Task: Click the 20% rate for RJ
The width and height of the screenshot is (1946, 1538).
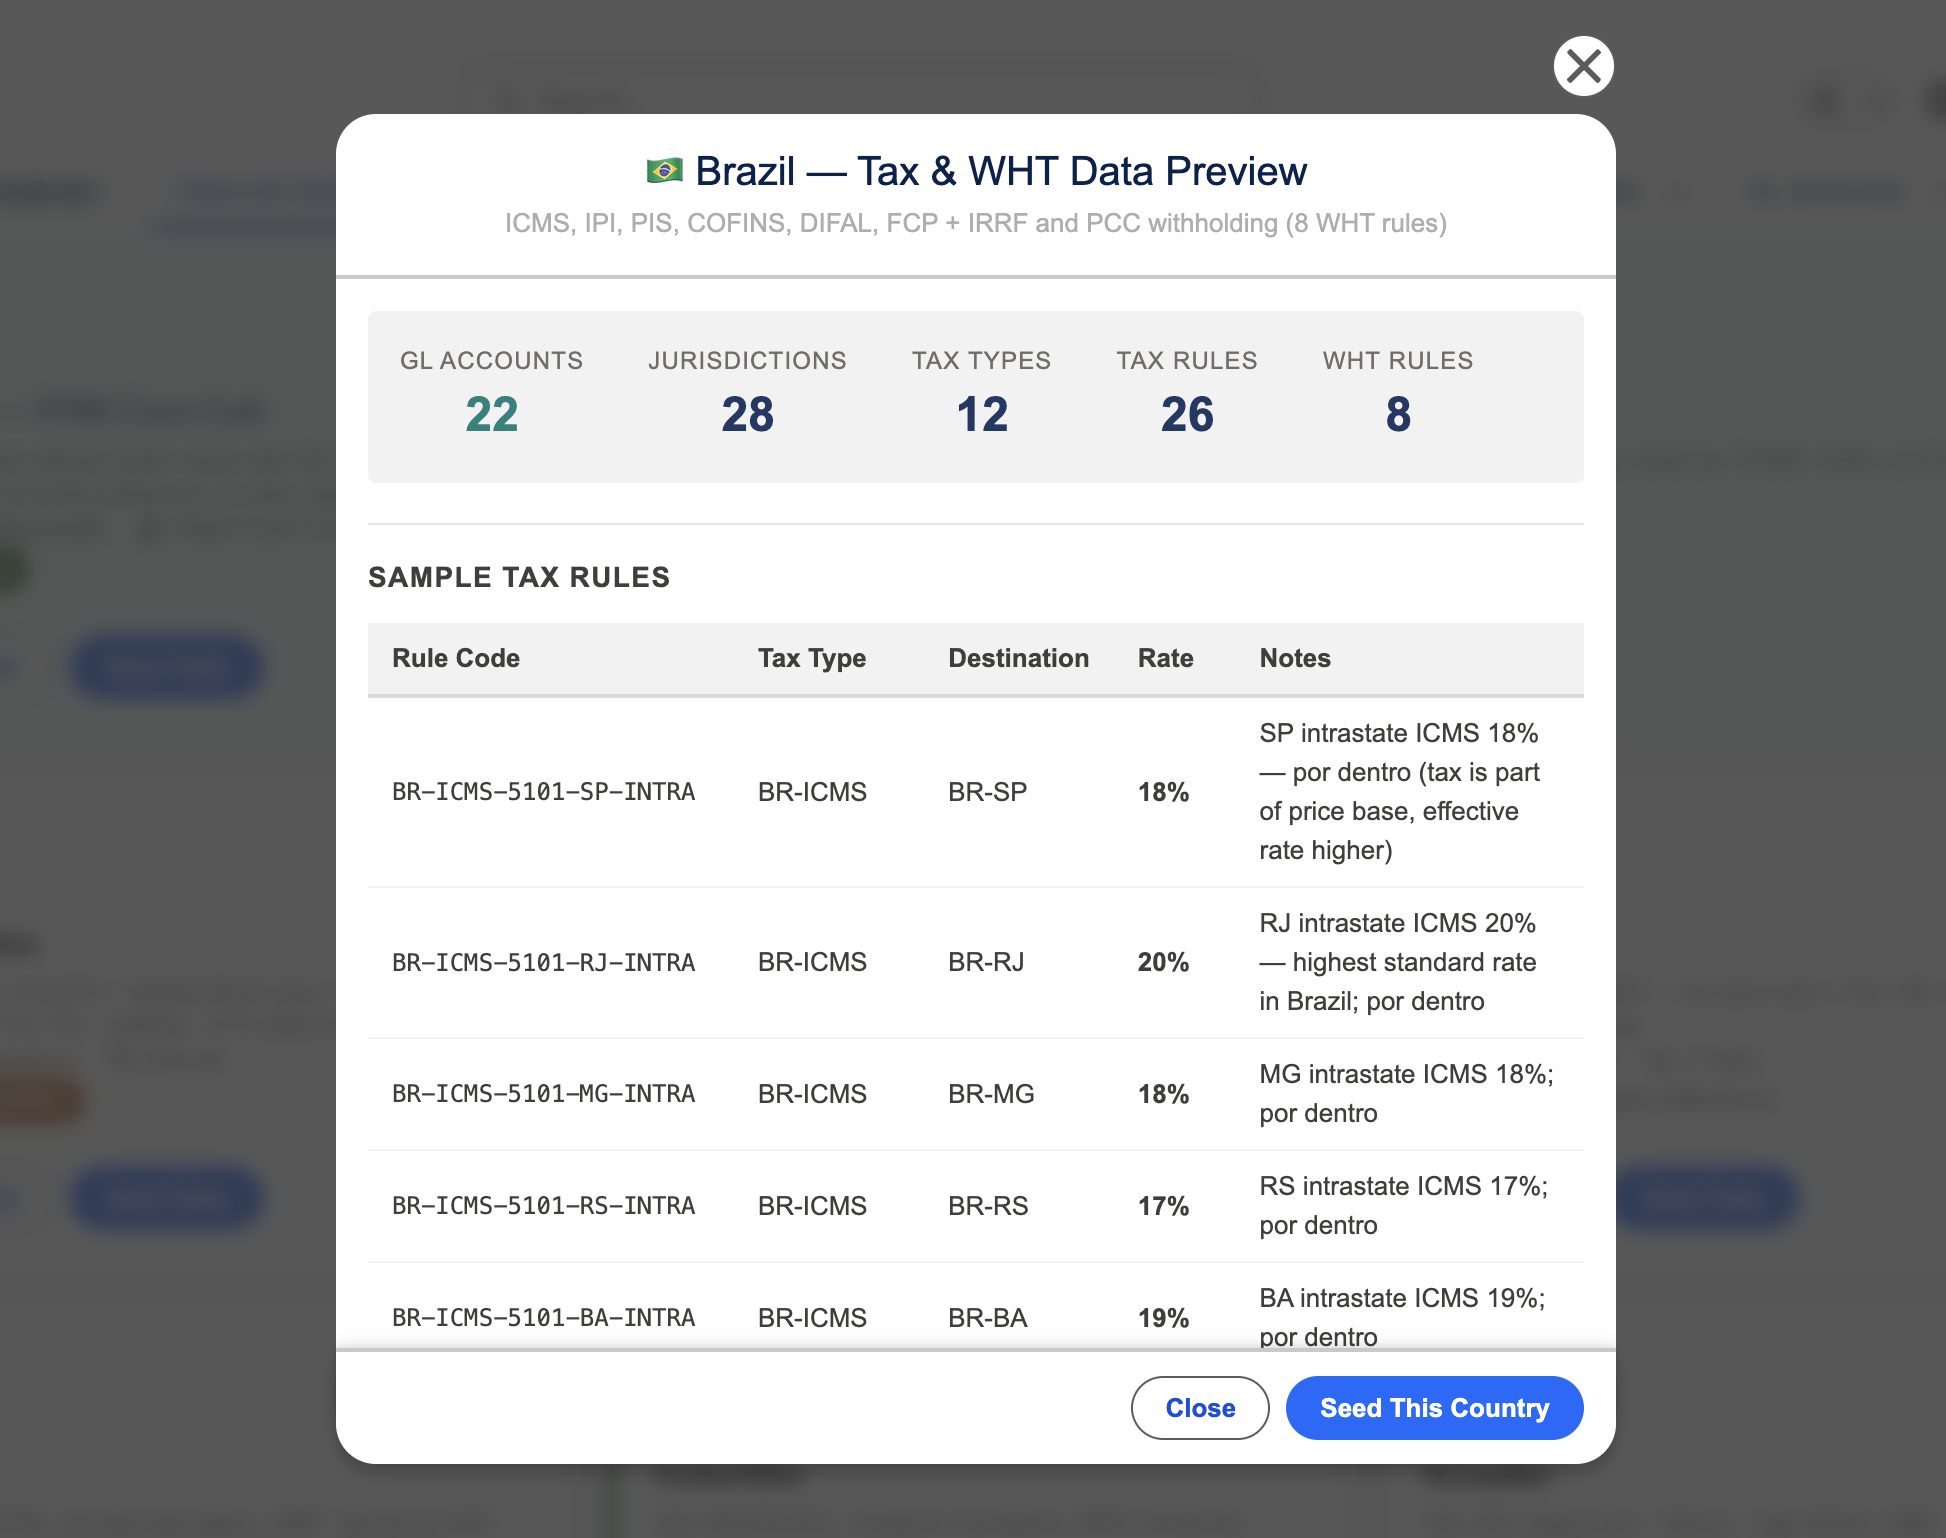Action: pyautogui.click(x=1163, y=962)
